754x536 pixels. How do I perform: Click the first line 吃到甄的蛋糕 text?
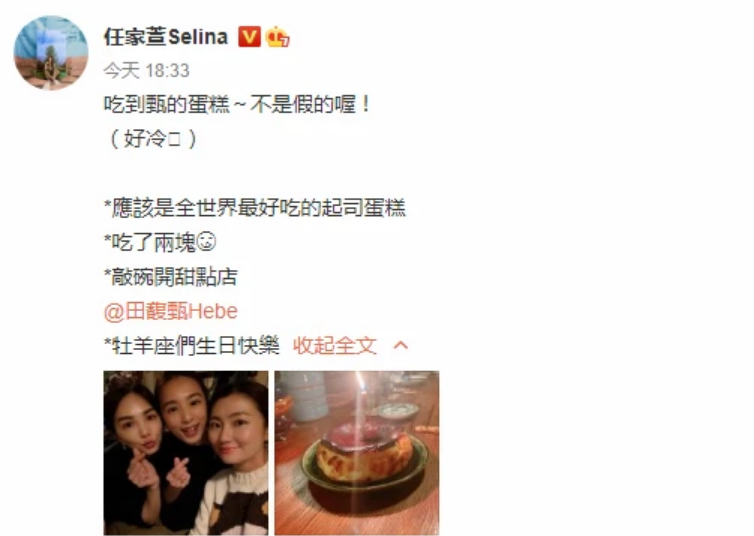point(167,105)
